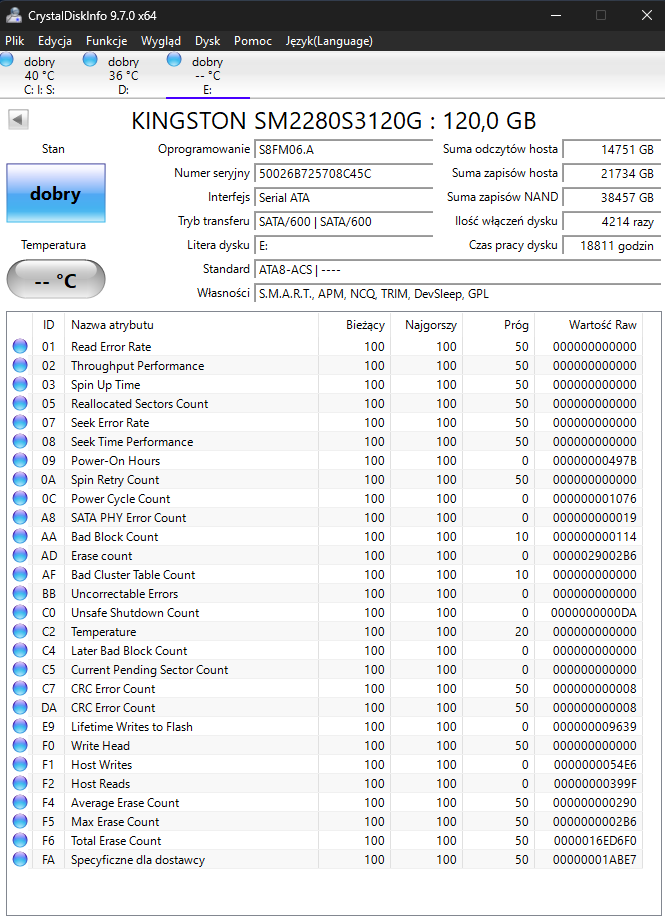Click status orb for Seek Error Rate
The width and height of the screenshot is (665, 921).
tap(20, 422)
